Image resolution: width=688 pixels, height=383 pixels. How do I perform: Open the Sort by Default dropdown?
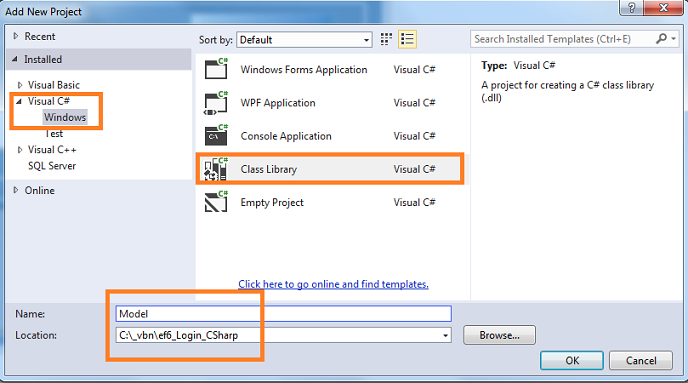(304, 40)
